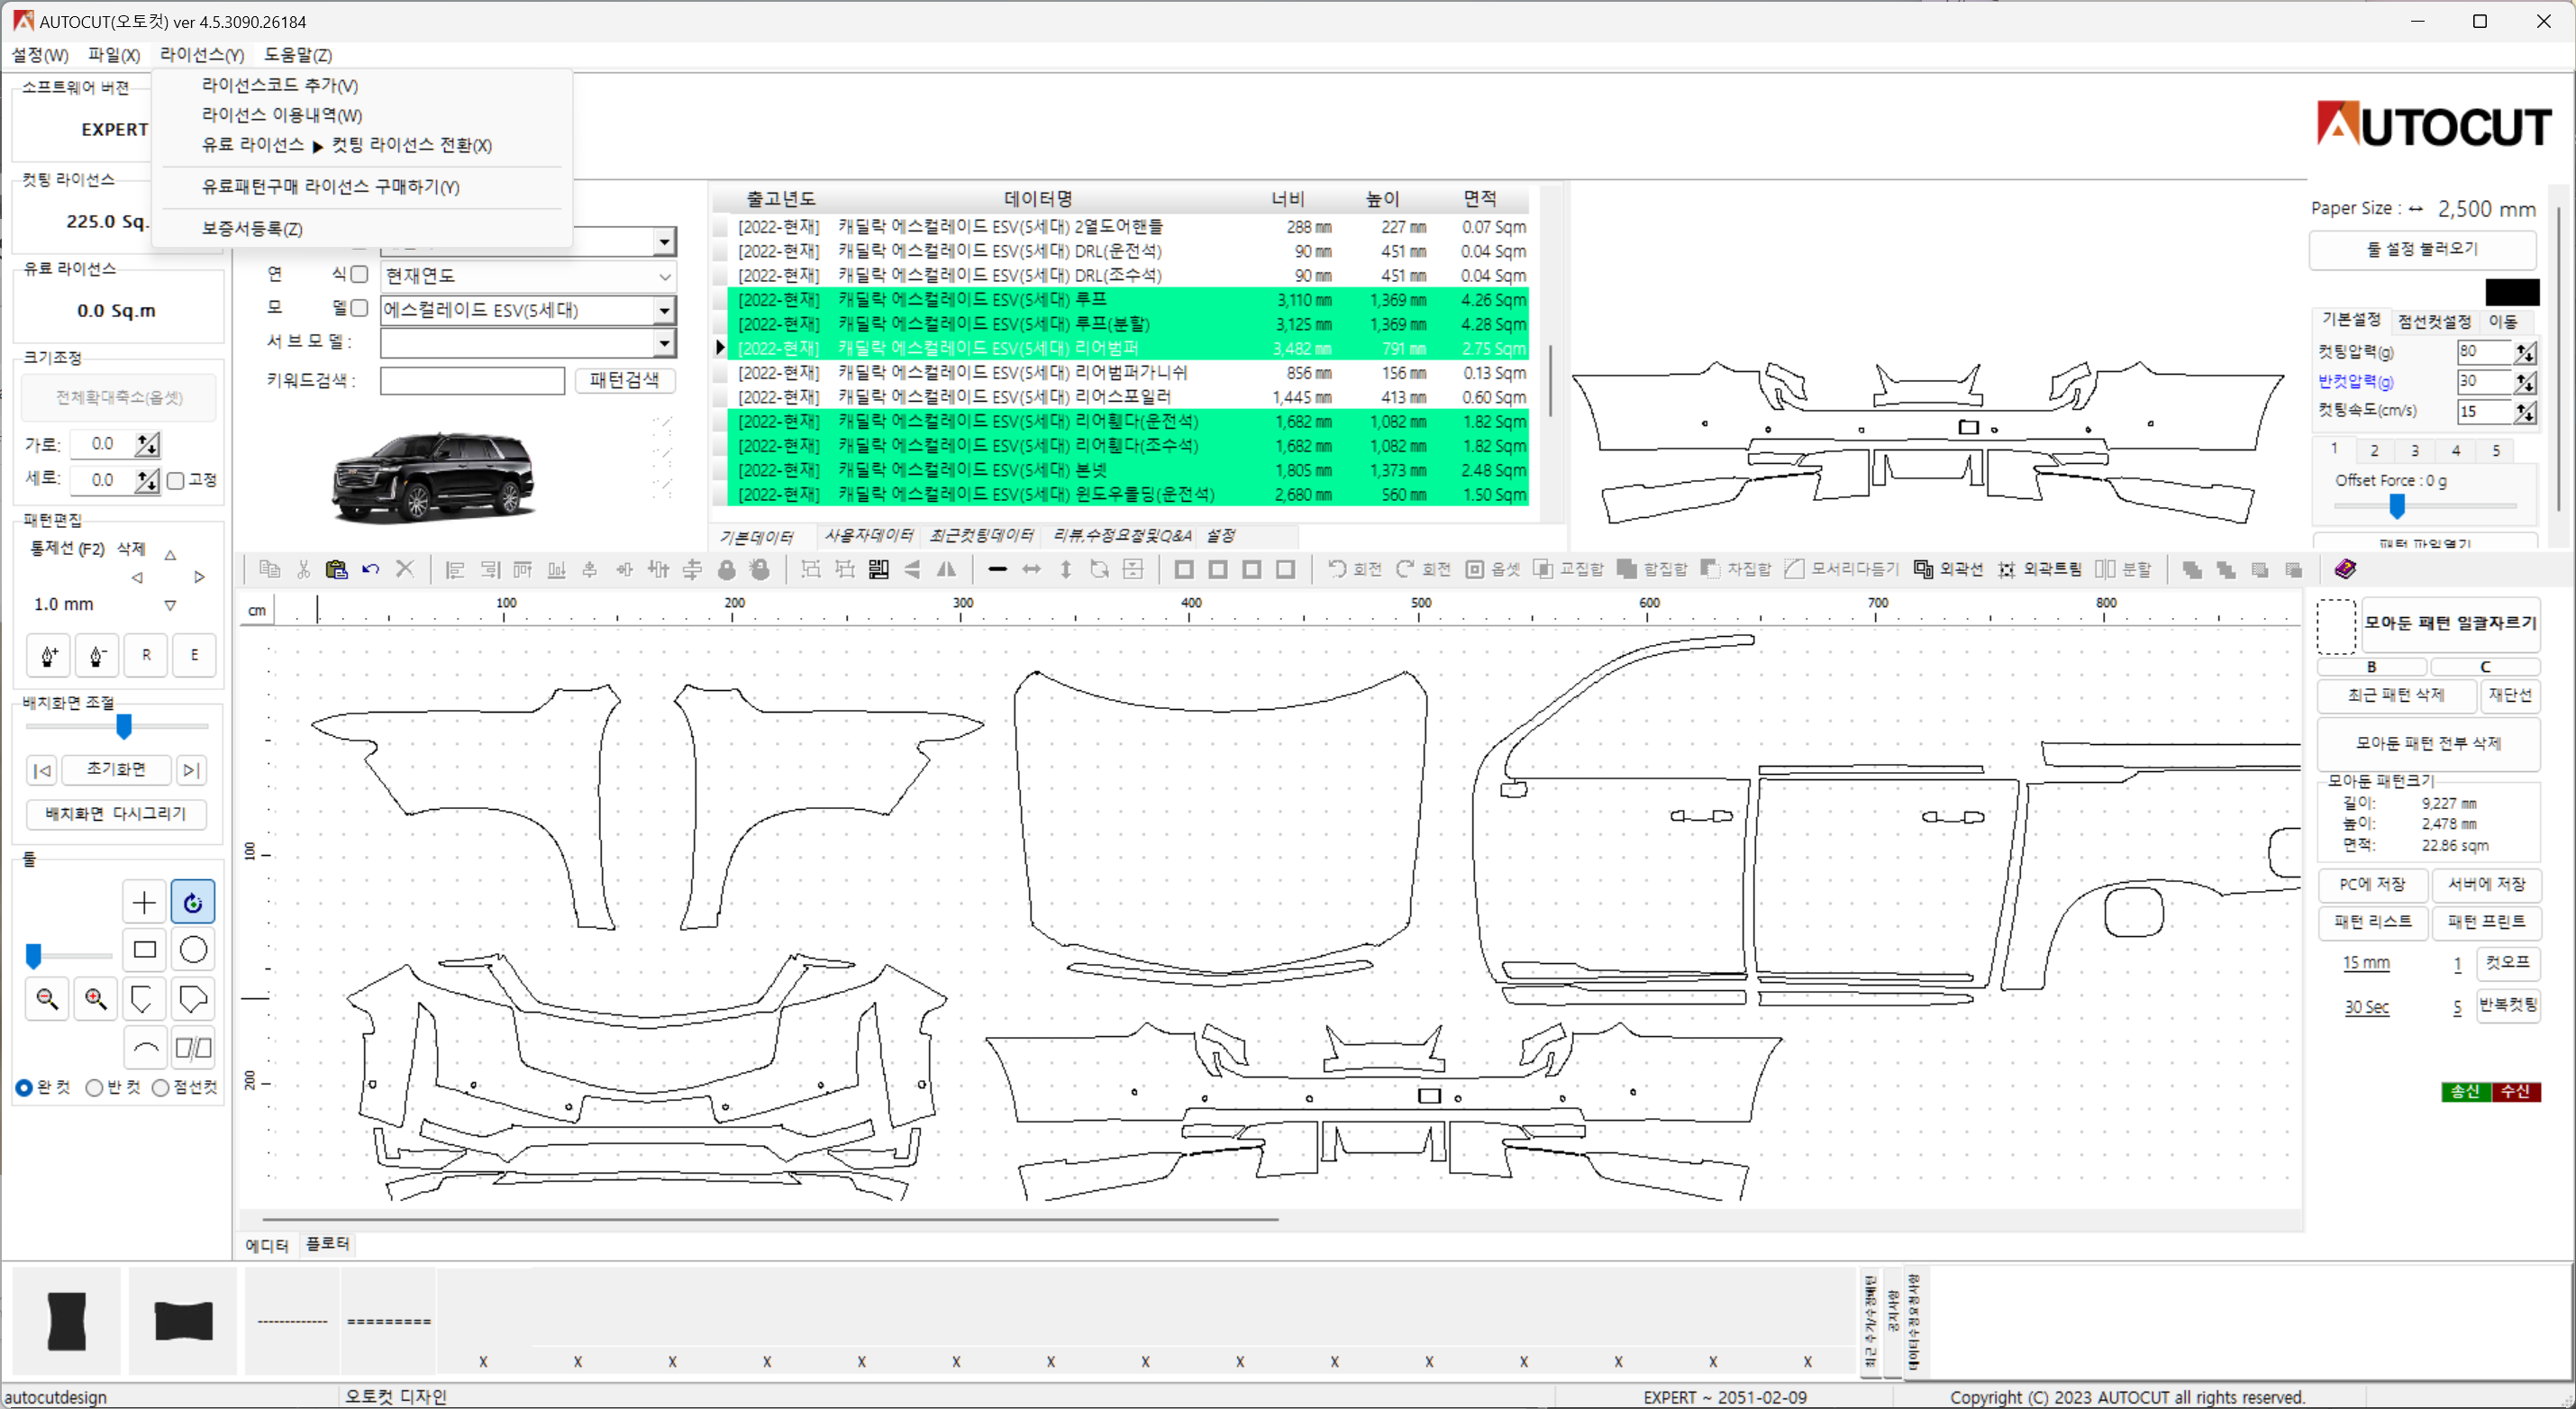Viewport: 2576px width, 1409px height.
Task: Open the 서브모델 sub-model dropdown
Action: (664, 344)
